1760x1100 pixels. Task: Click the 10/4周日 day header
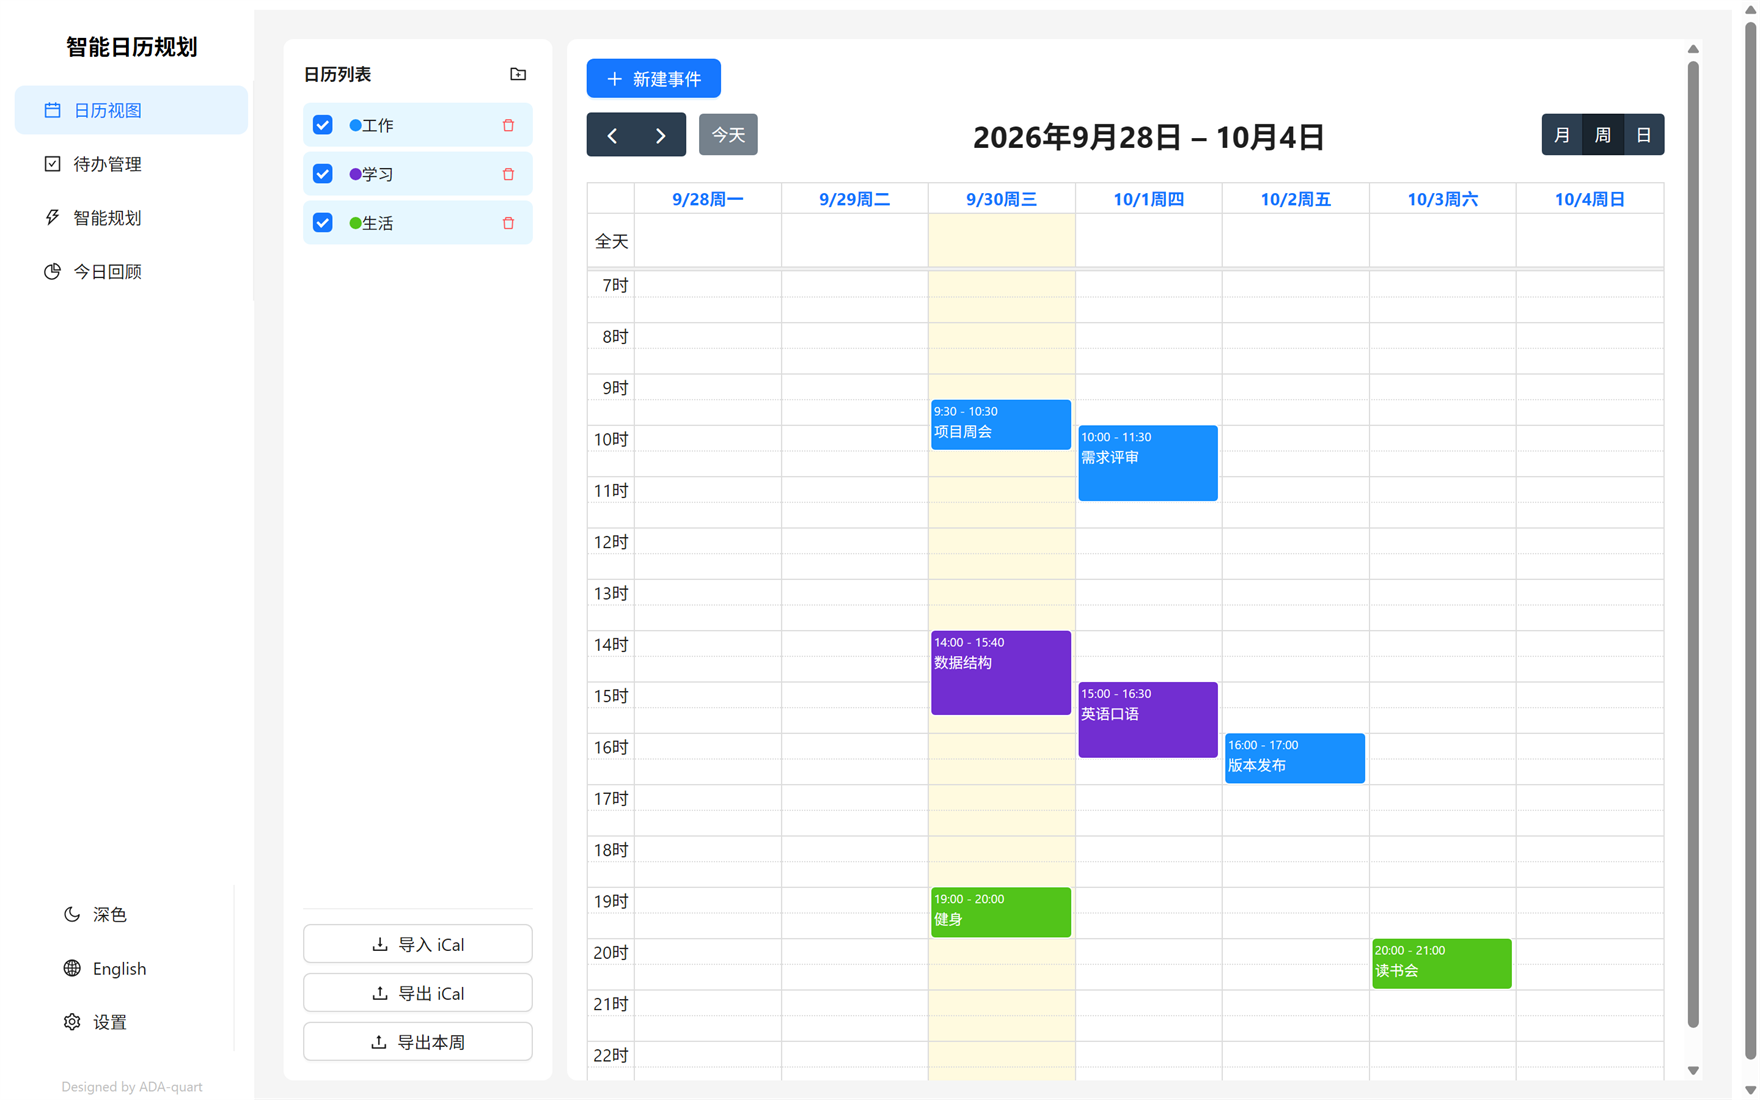[1589, 199]
